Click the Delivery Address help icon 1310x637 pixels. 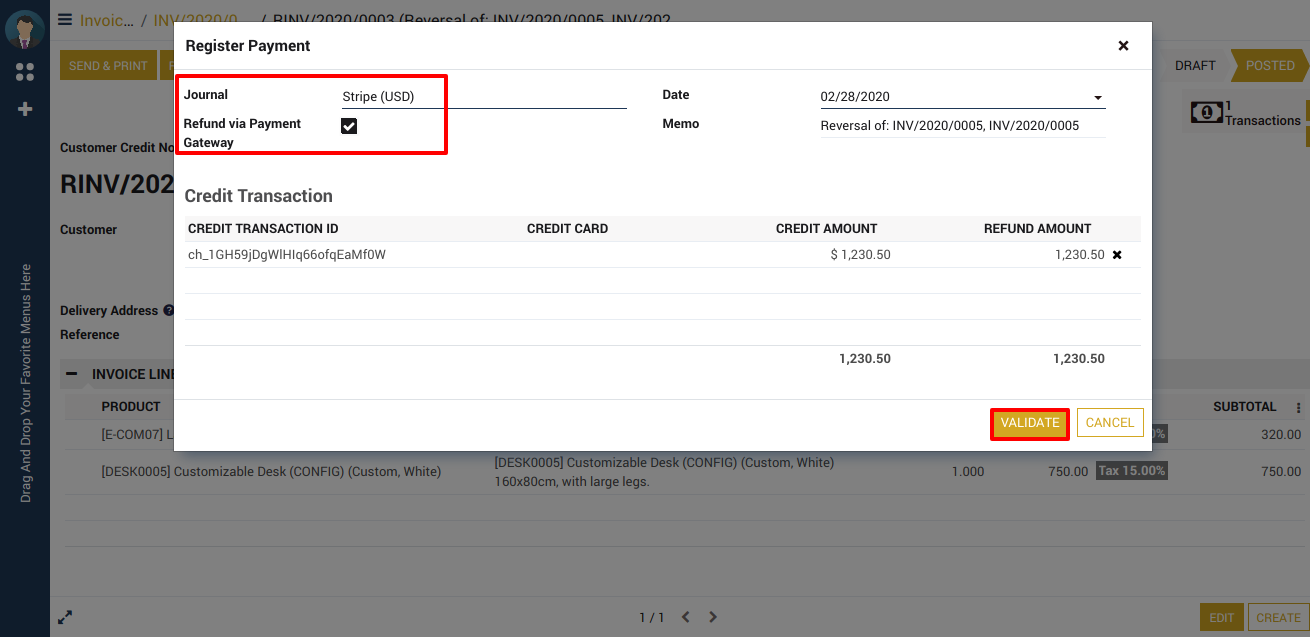coord(169,311)
